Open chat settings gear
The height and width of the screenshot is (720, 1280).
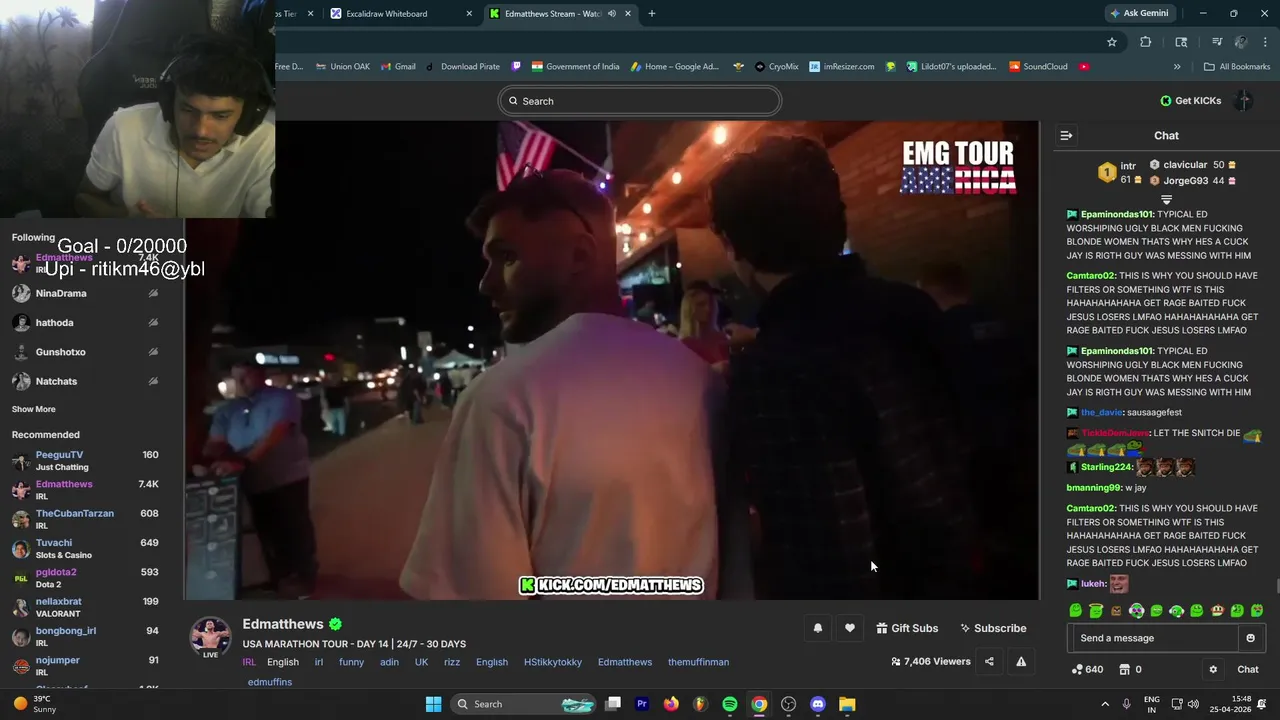coord(1213,669)
